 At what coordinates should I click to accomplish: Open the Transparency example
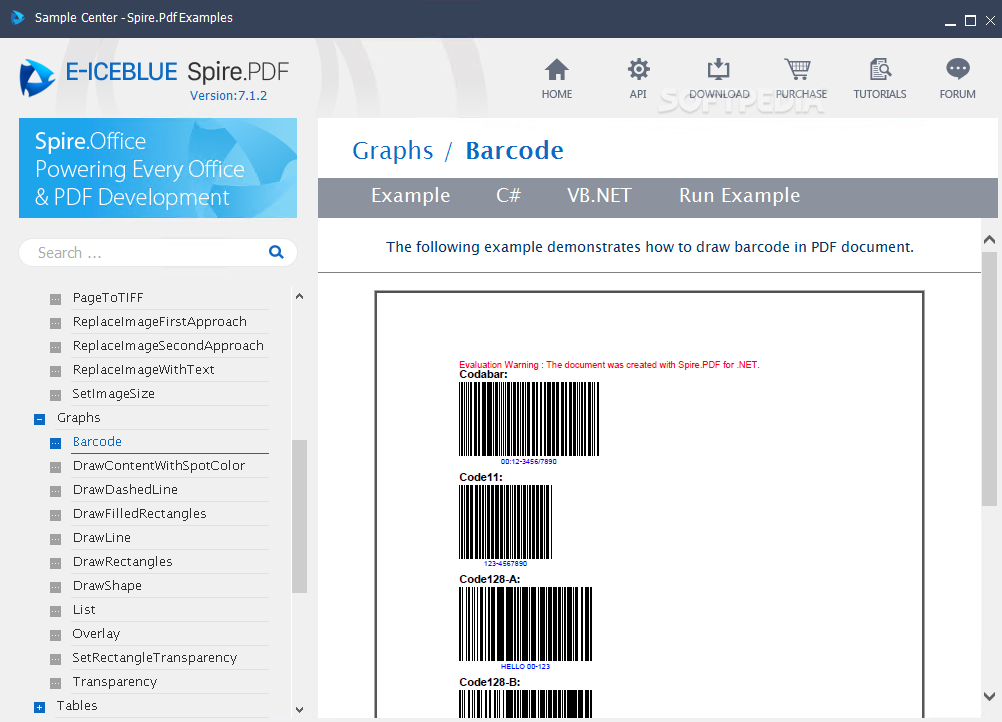pos(114,682)
